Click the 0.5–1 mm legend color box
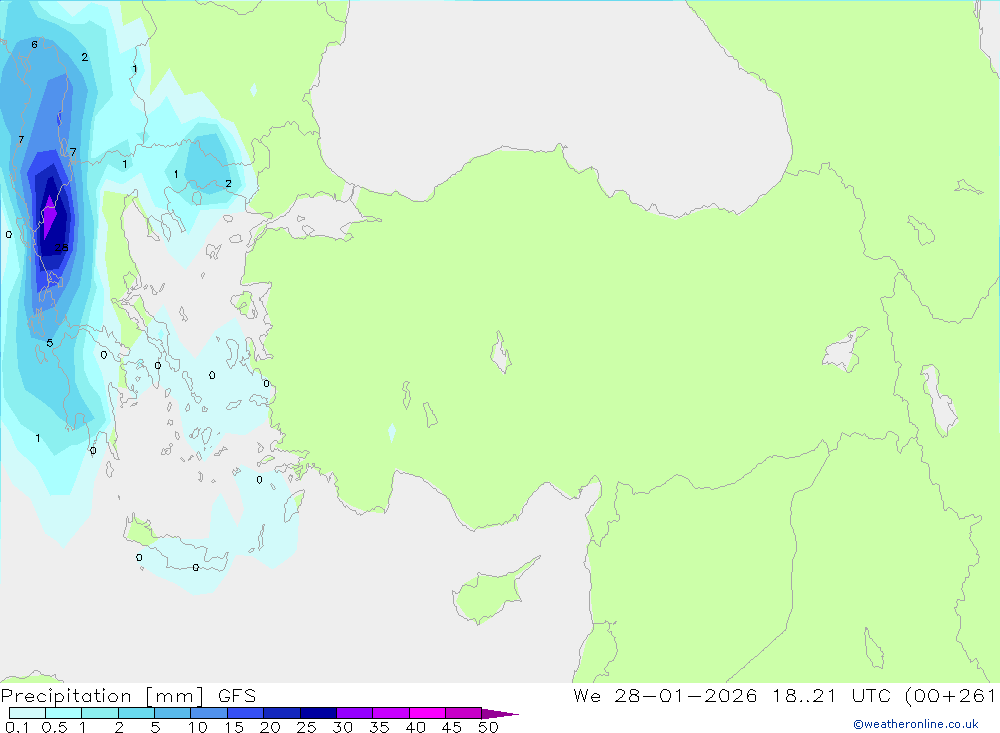 tap(64, 713)
